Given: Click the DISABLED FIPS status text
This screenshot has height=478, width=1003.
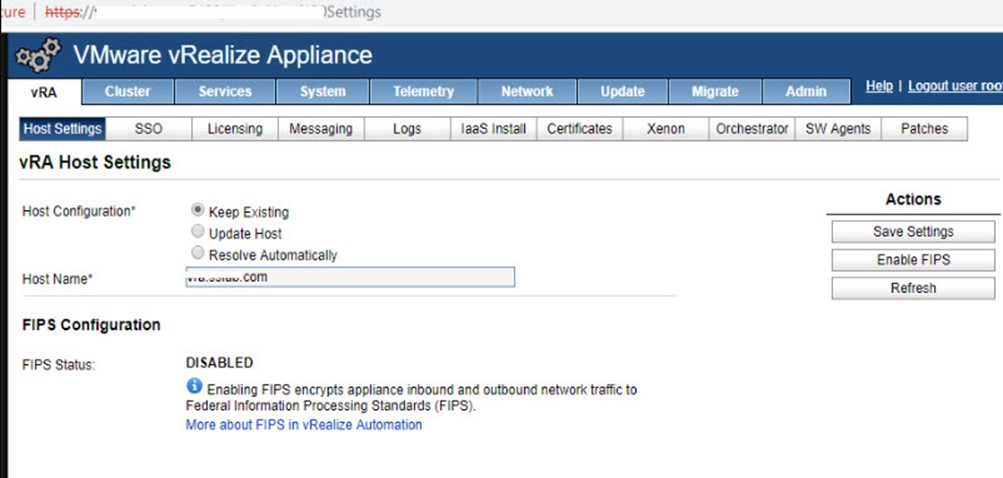Looking at the screenshot, I should click(219, 363).
